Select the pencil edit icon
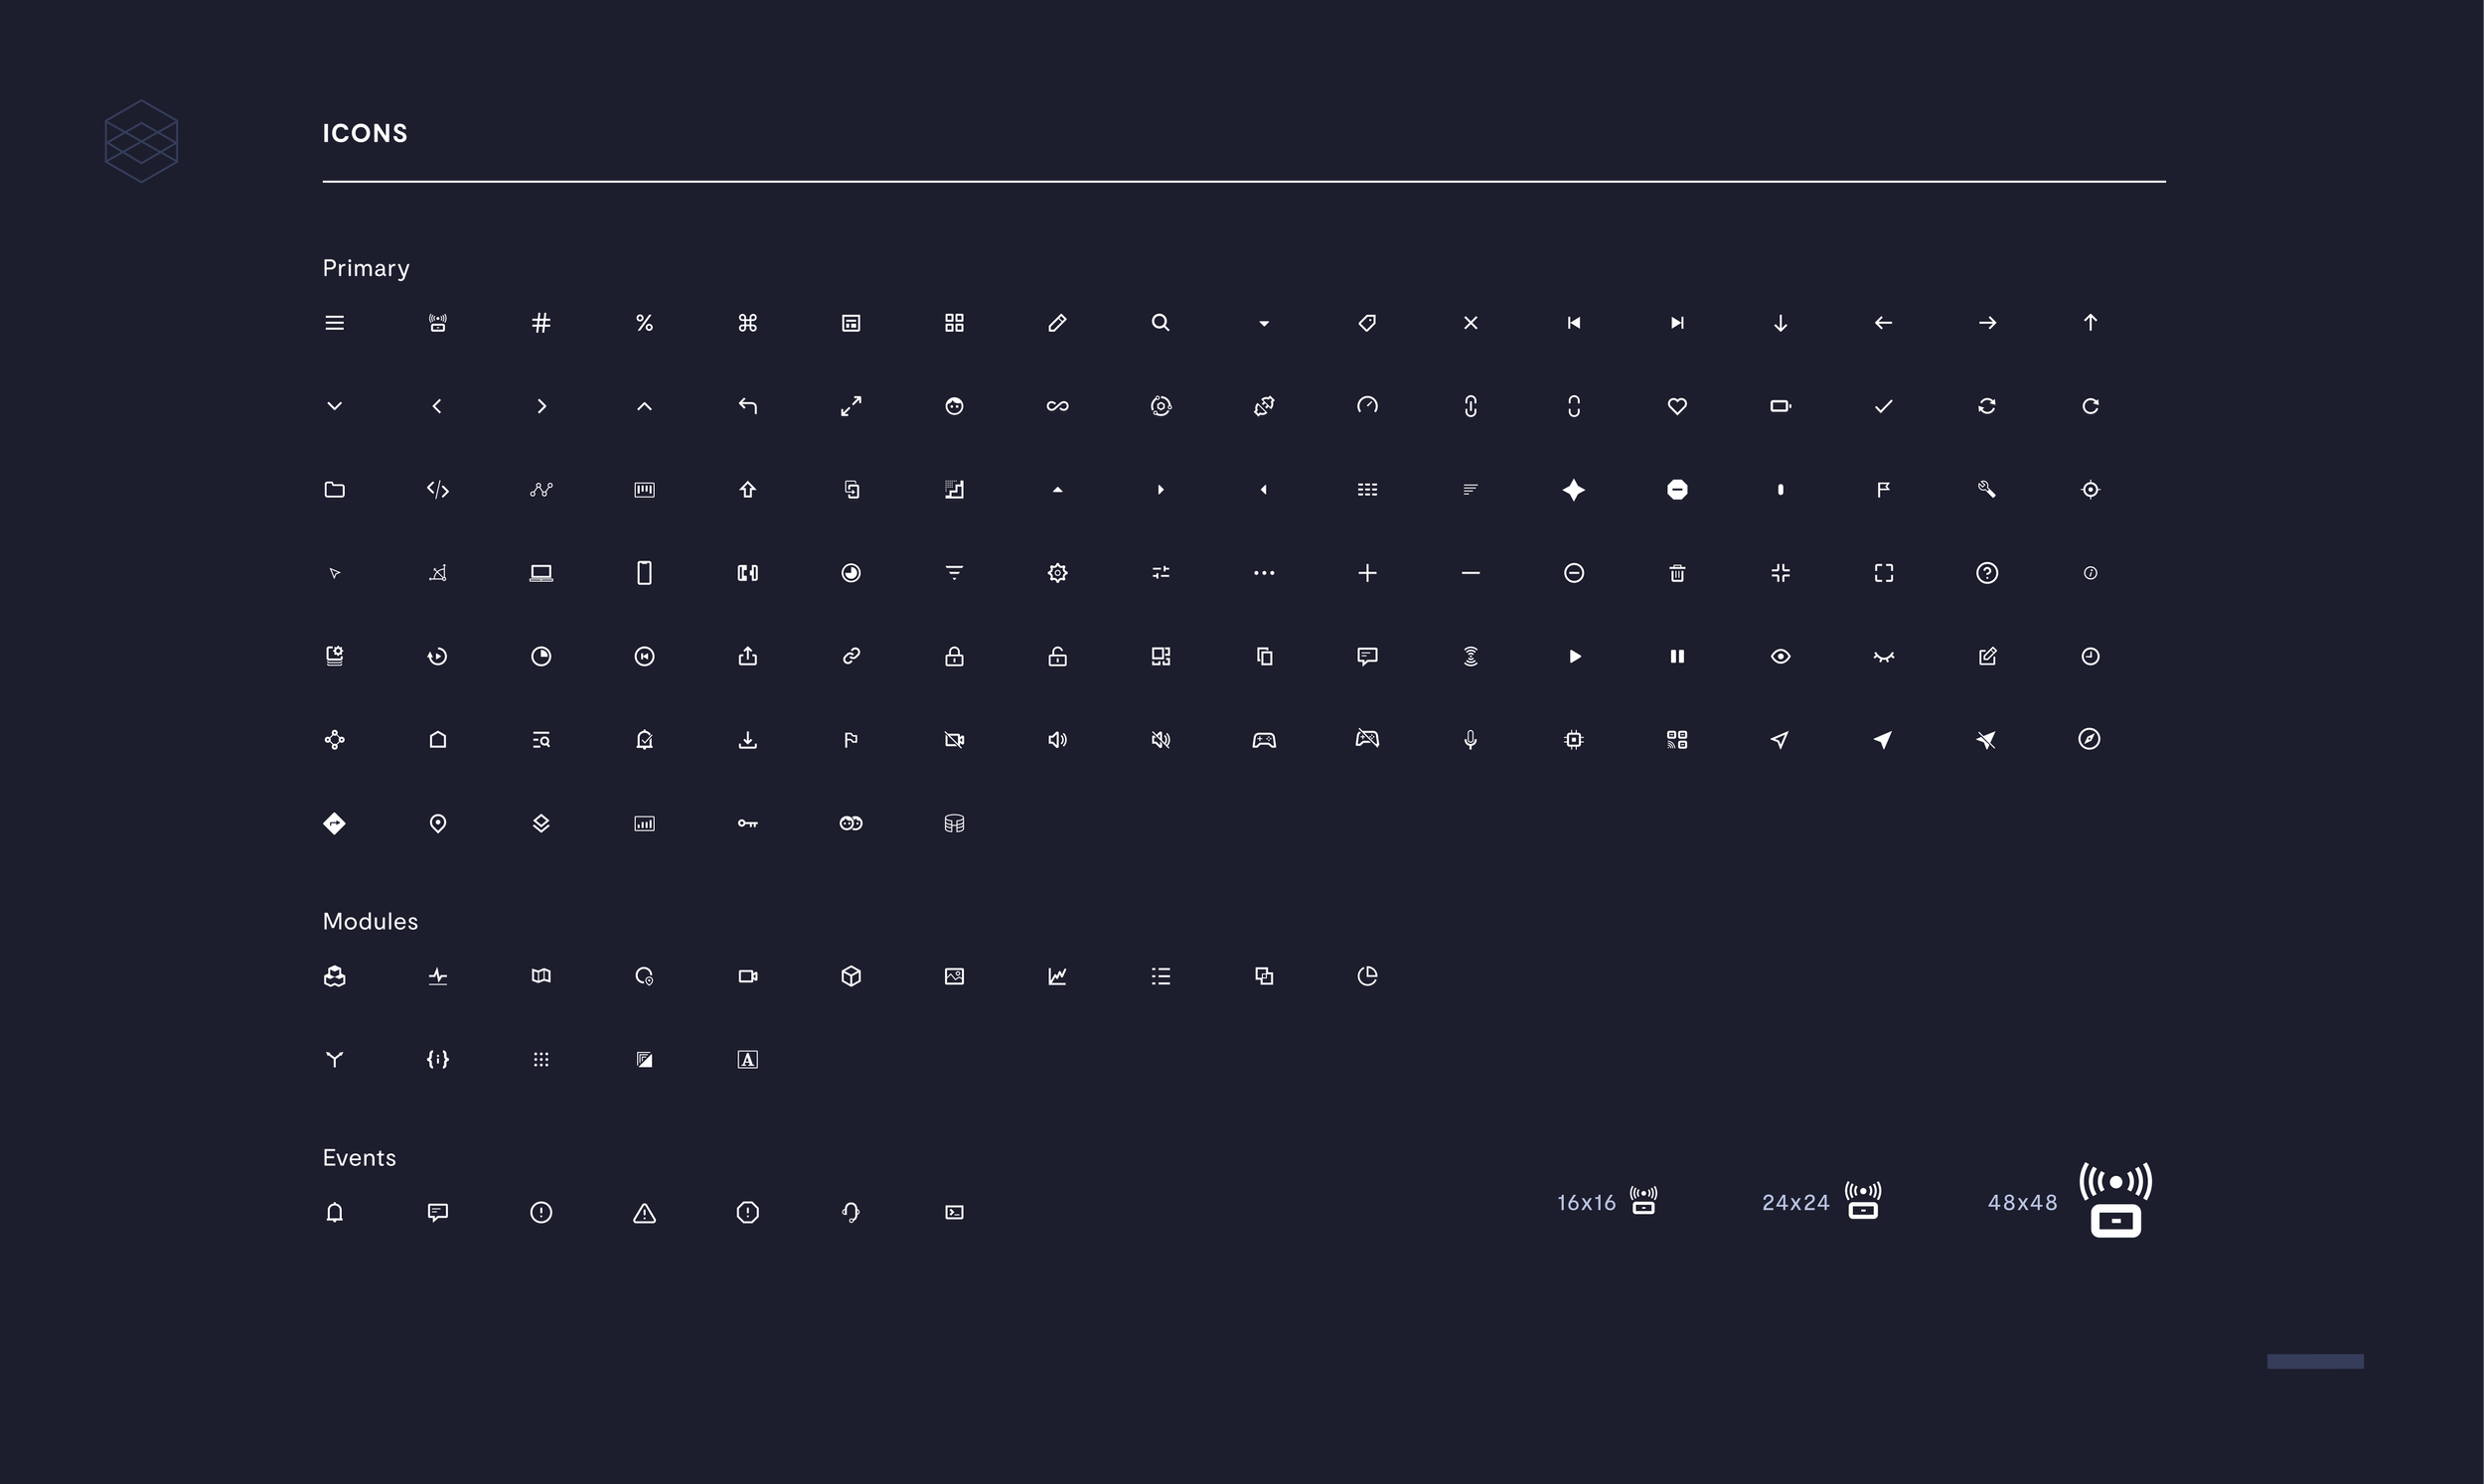Image resolution: width=2484 pixels, height=1484 pixels. click(x=1057, y=323)
